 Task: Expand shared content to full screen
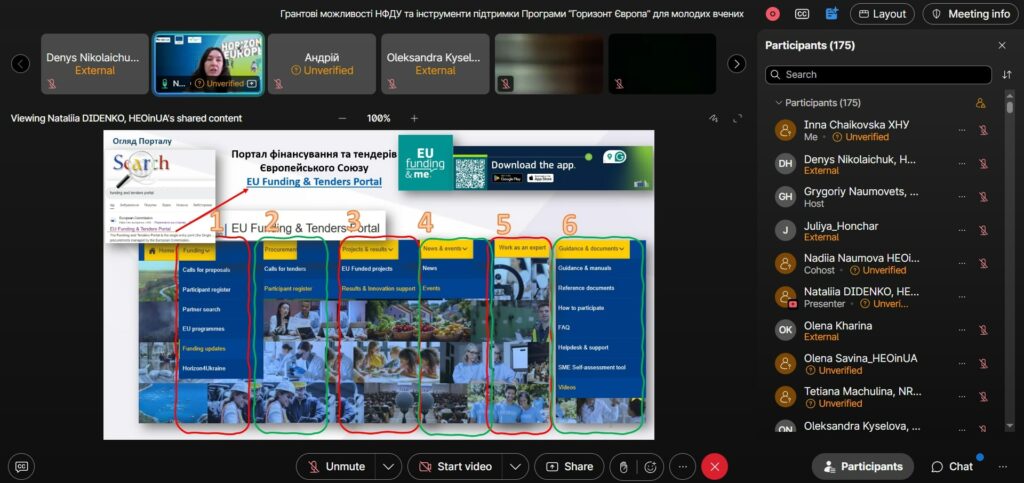[737, 118]
